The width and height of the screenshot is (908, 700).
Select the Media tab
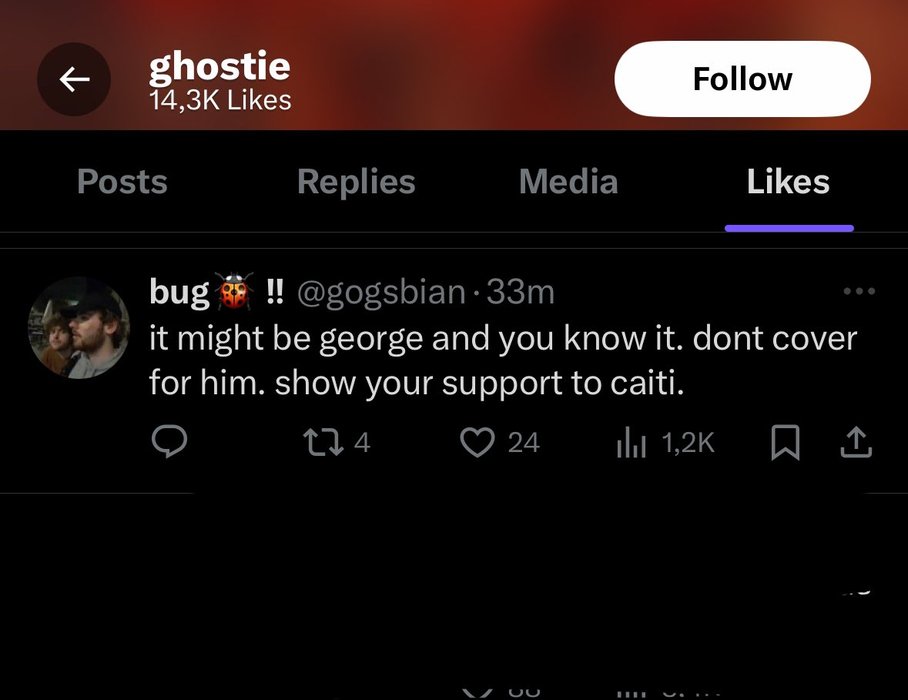[568, 182]
